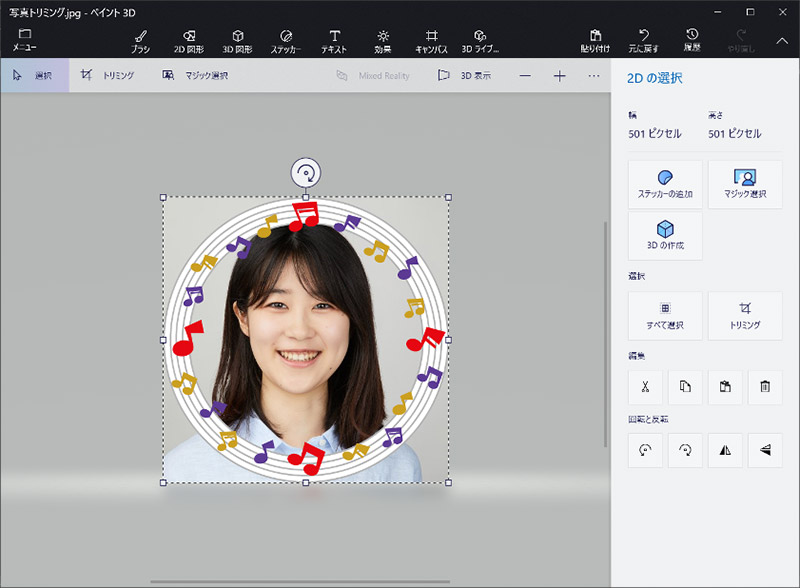Open the Canvas settings (キャンバス)
The height and width of the screenshot is (588, 800).
coord(432,40)
